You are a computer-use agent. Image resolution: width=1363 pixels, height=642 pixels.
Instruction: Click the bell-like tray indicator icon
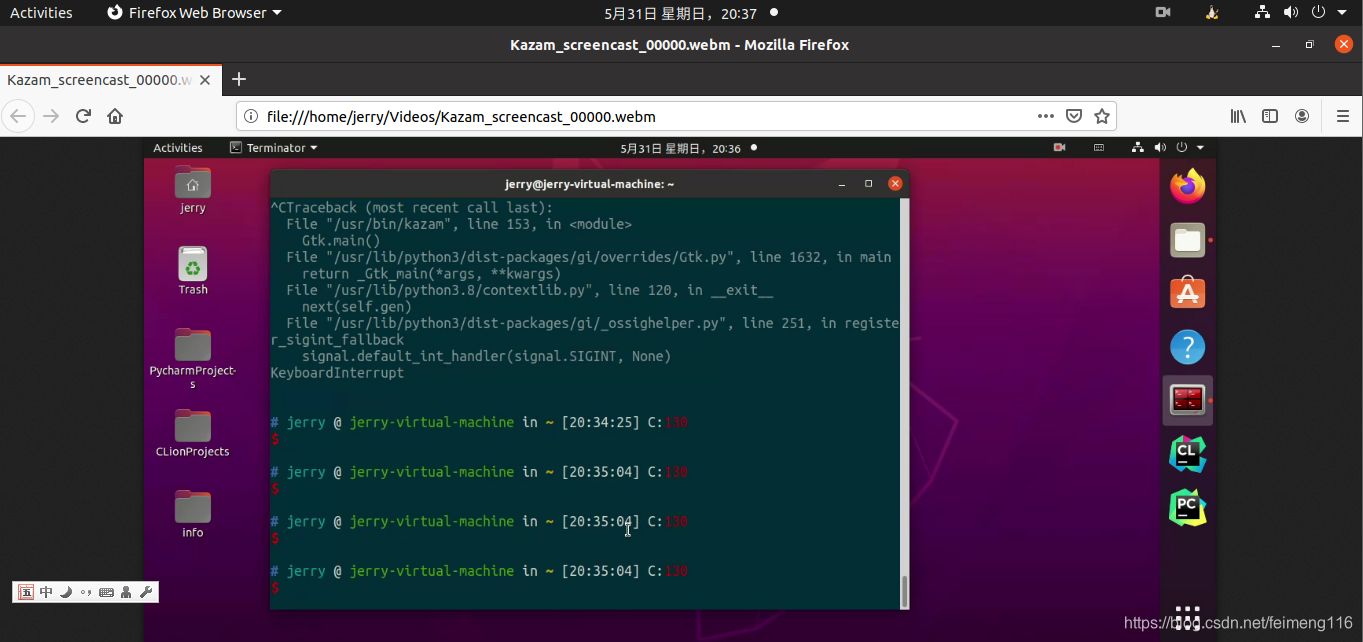(1212, 13)
